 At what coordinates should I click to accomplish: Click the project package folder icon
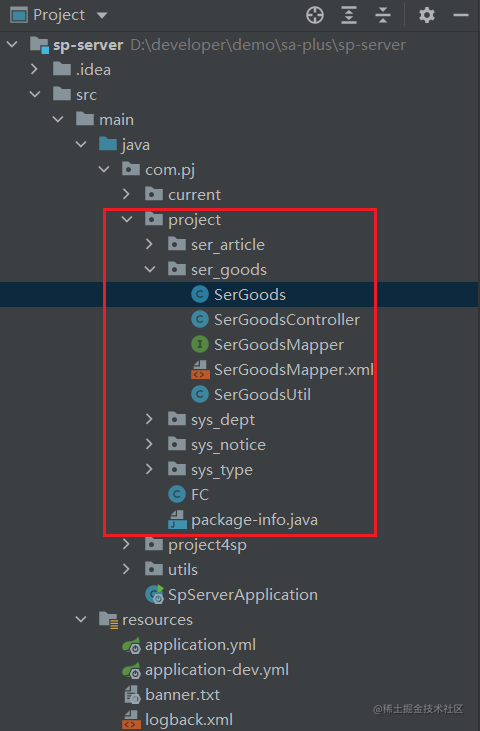154,219
